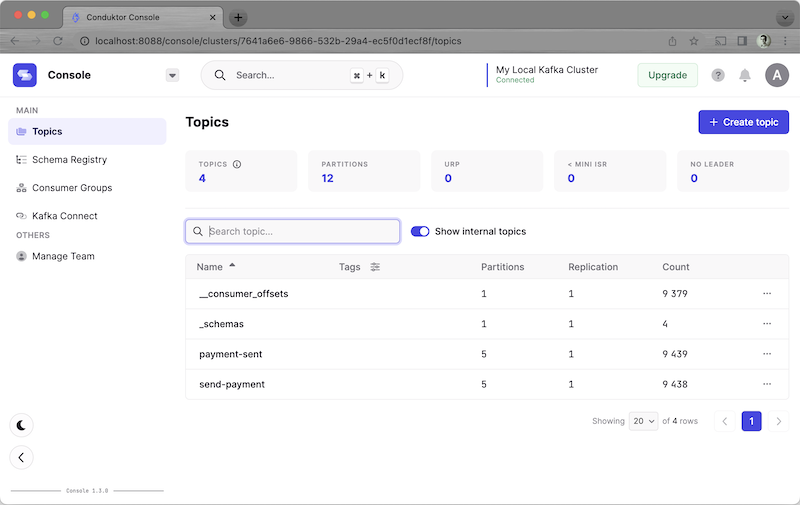
Task: Open the _schemas topic
Action: (221, 324)
